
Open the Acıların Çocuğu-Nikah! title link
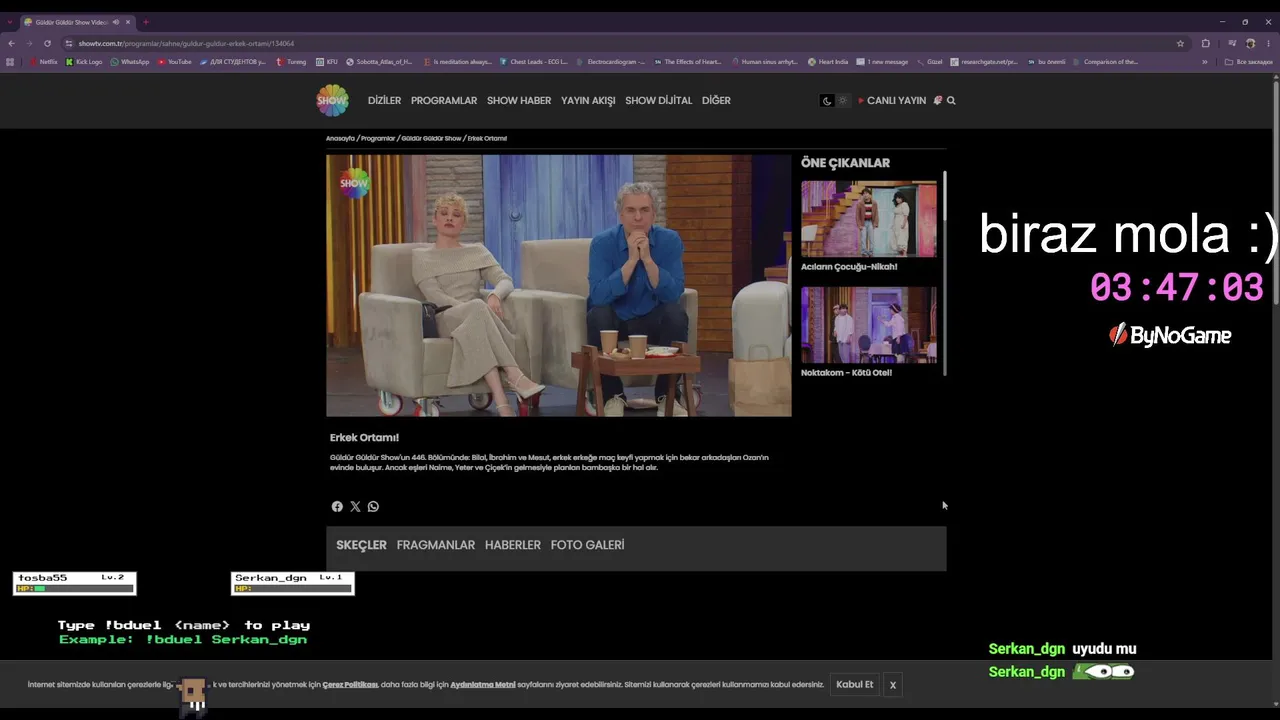tap(849, 267)
